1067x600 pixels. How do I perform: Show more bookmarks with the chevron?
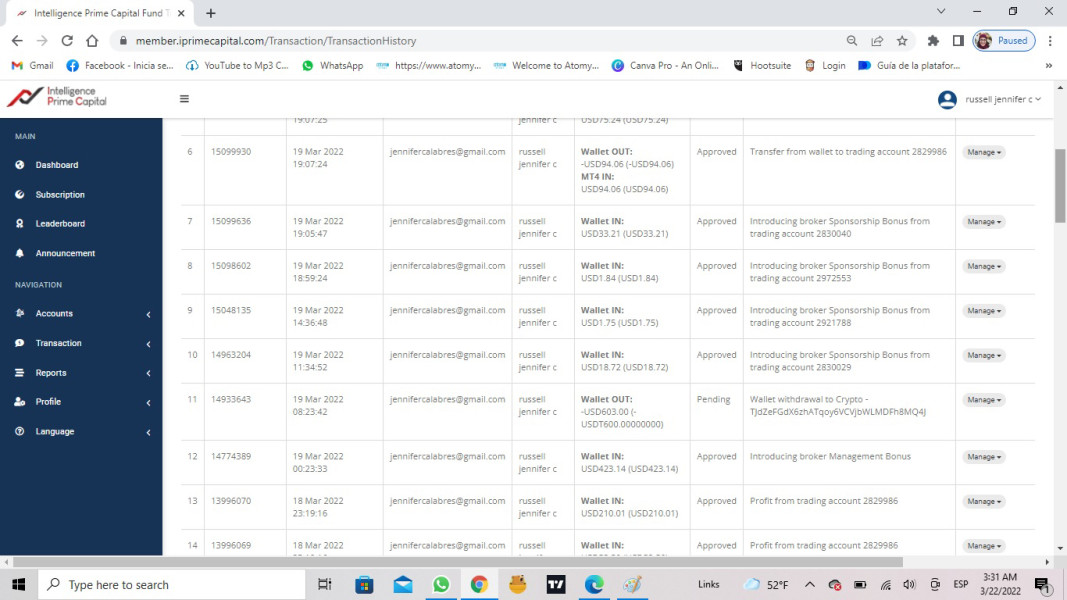[1049, 66]
